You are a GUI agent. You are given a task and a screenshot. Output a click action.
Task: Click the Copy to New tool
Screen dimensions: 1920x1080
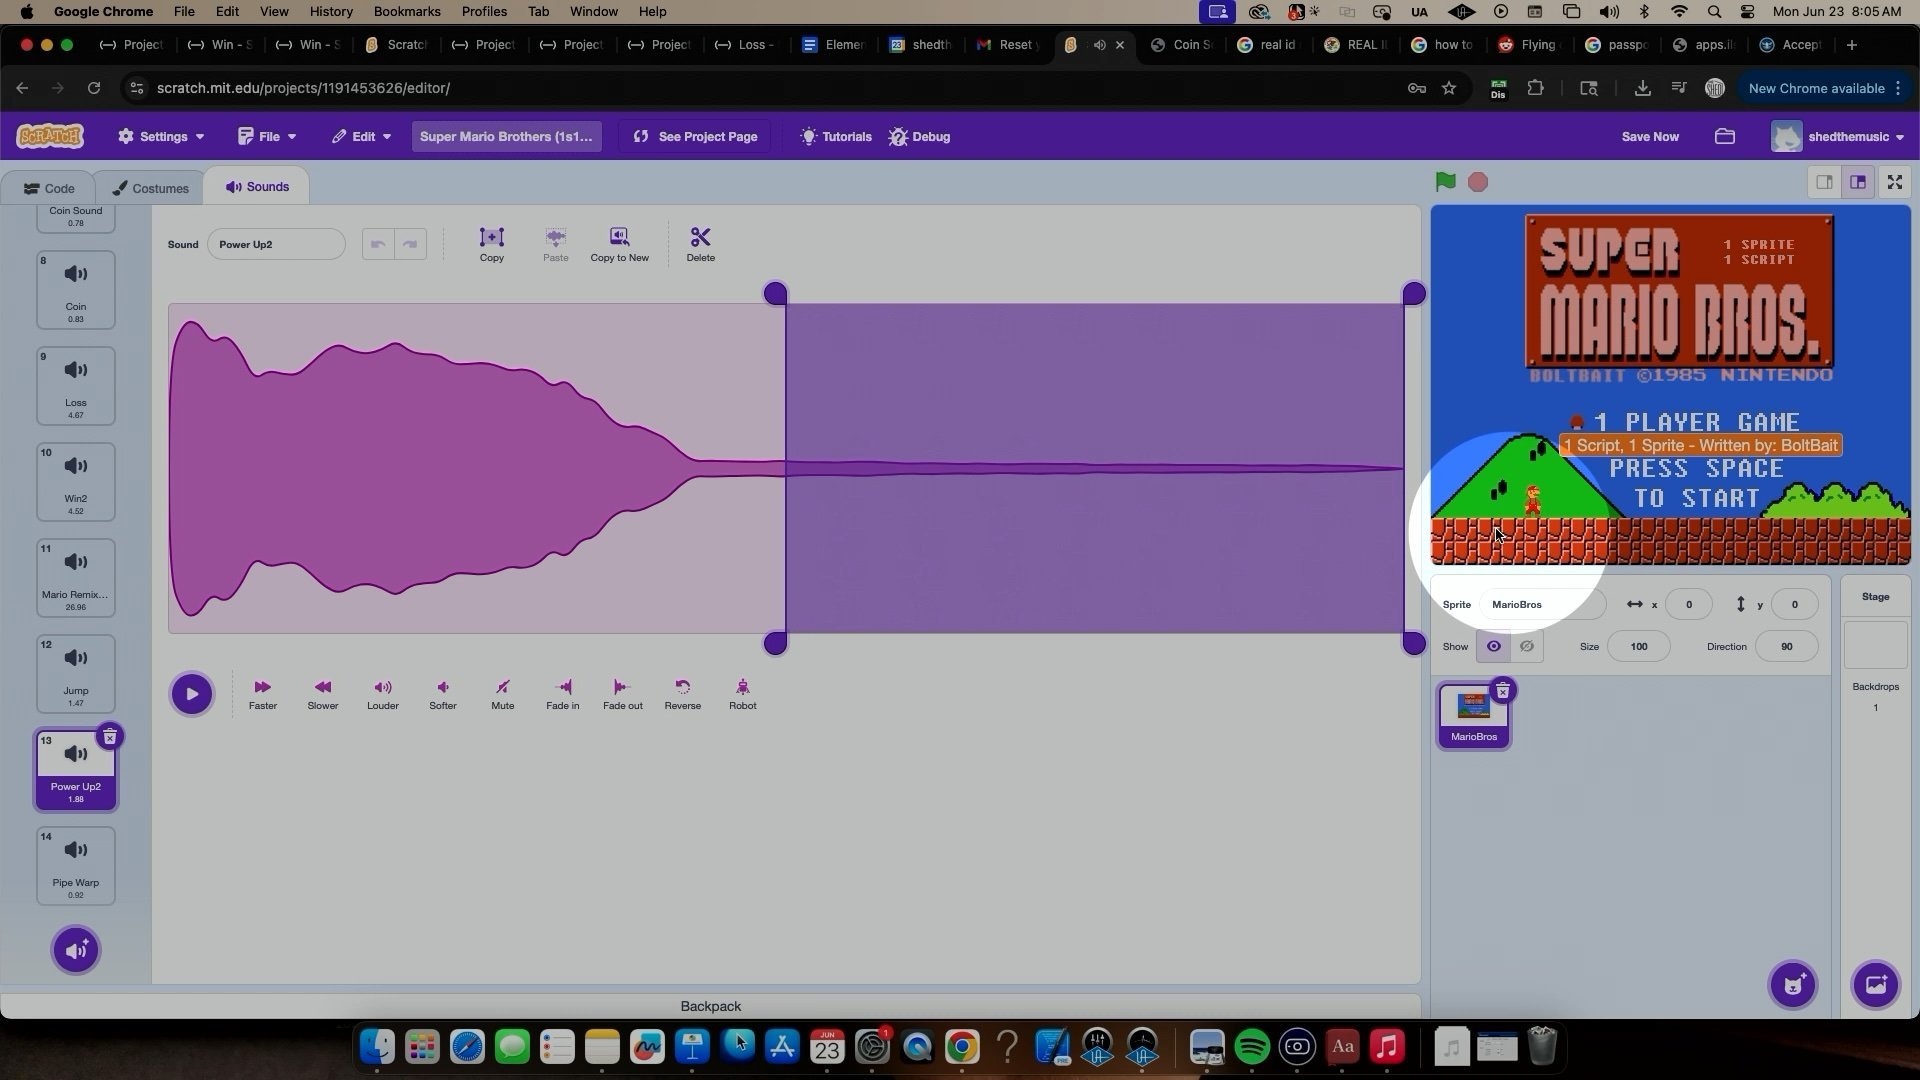coord(619,244)
